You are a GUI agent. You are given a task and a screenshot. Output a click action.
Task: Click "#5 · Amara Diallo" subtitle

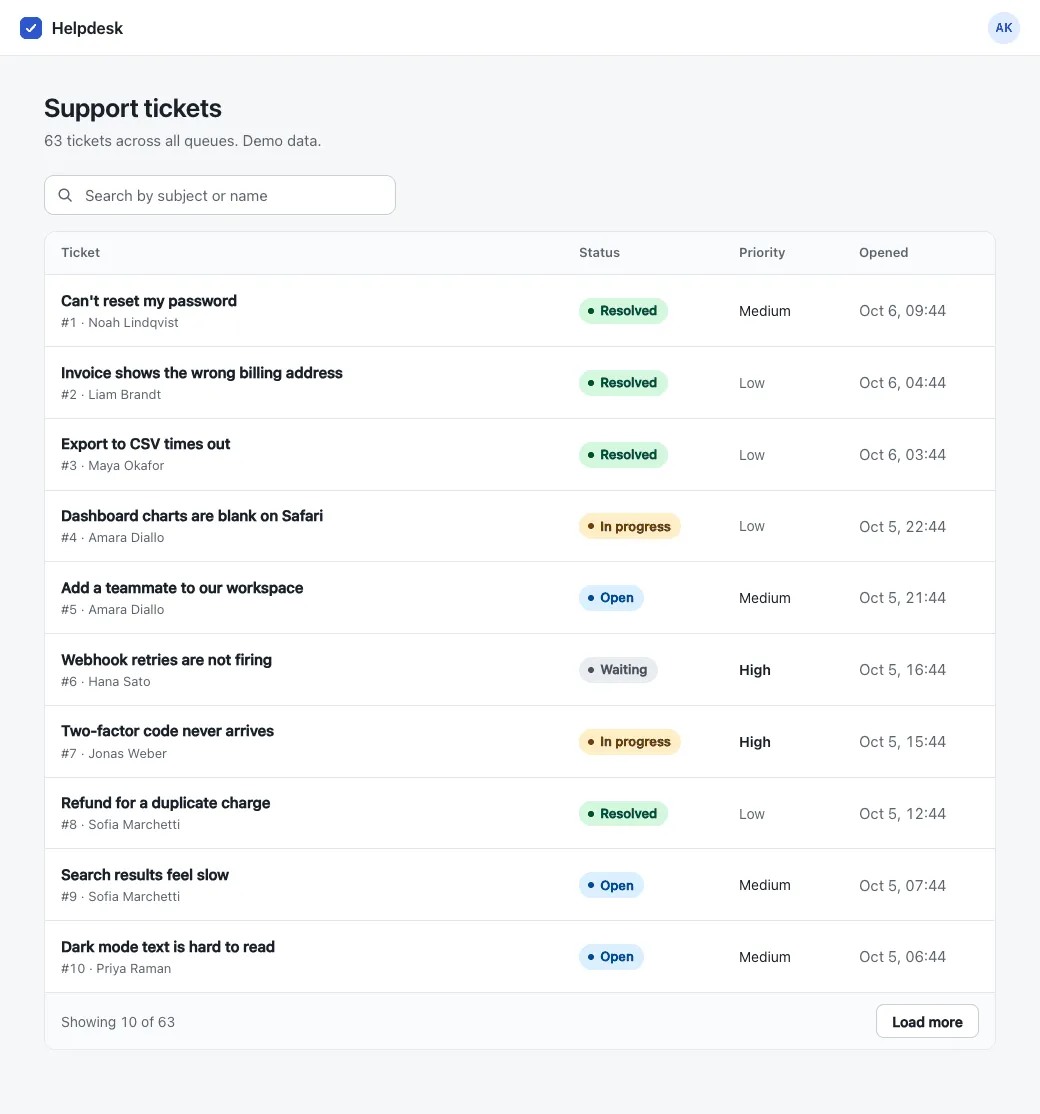point(112,610)
